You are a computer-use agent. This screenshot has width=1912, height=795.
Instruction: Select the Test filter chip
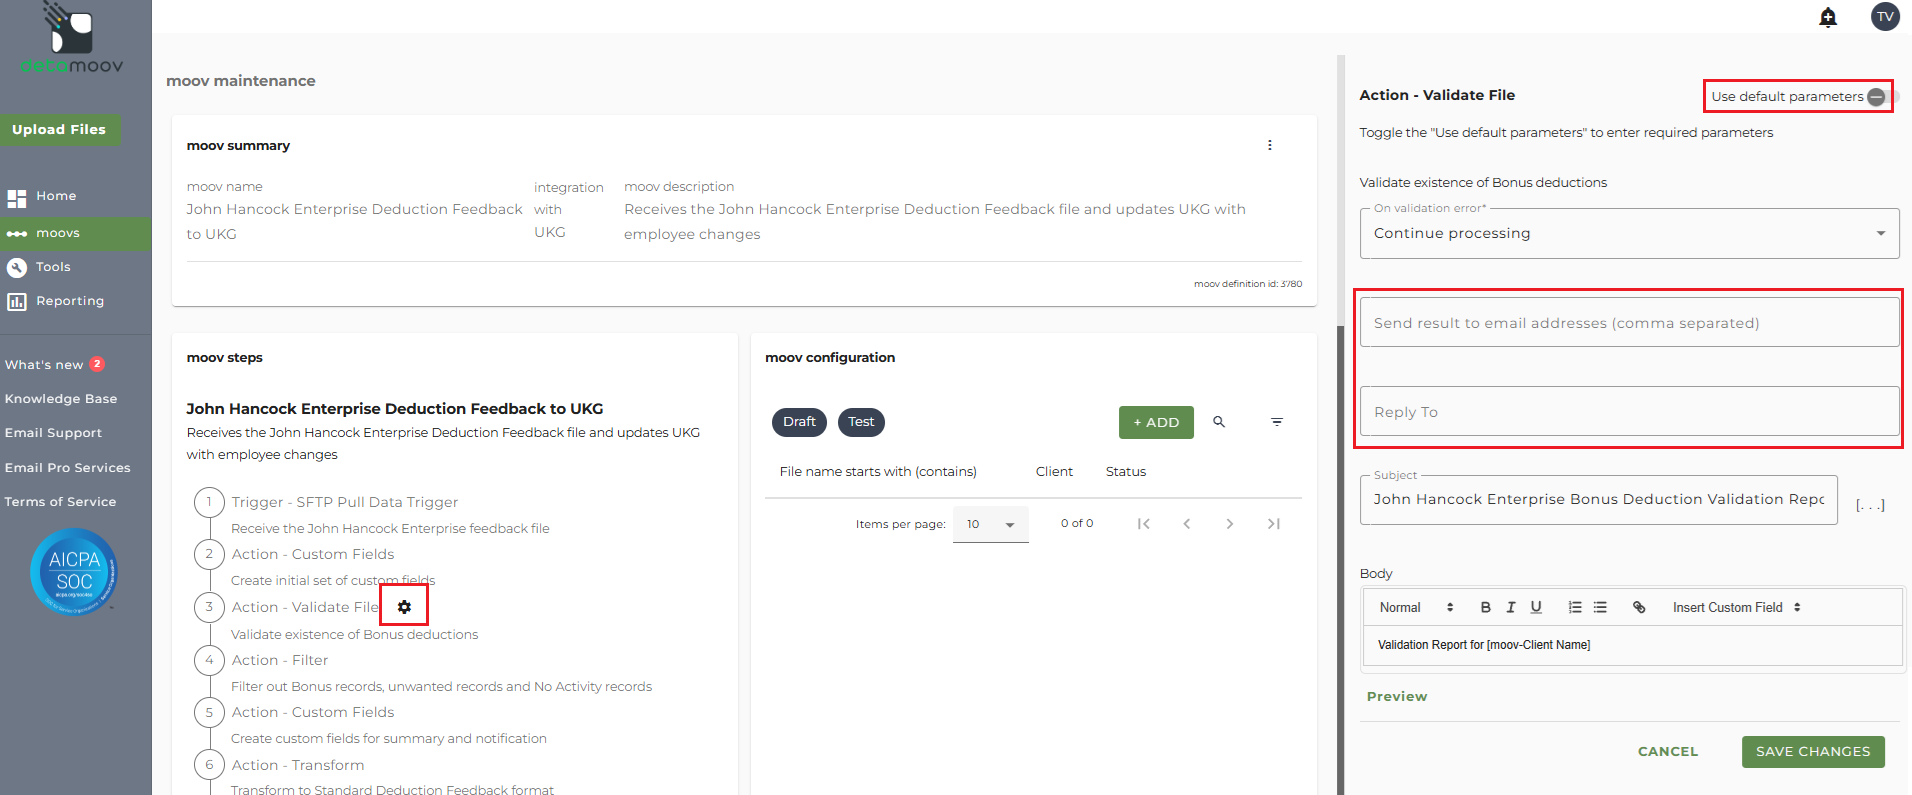[x=861, y=422]
